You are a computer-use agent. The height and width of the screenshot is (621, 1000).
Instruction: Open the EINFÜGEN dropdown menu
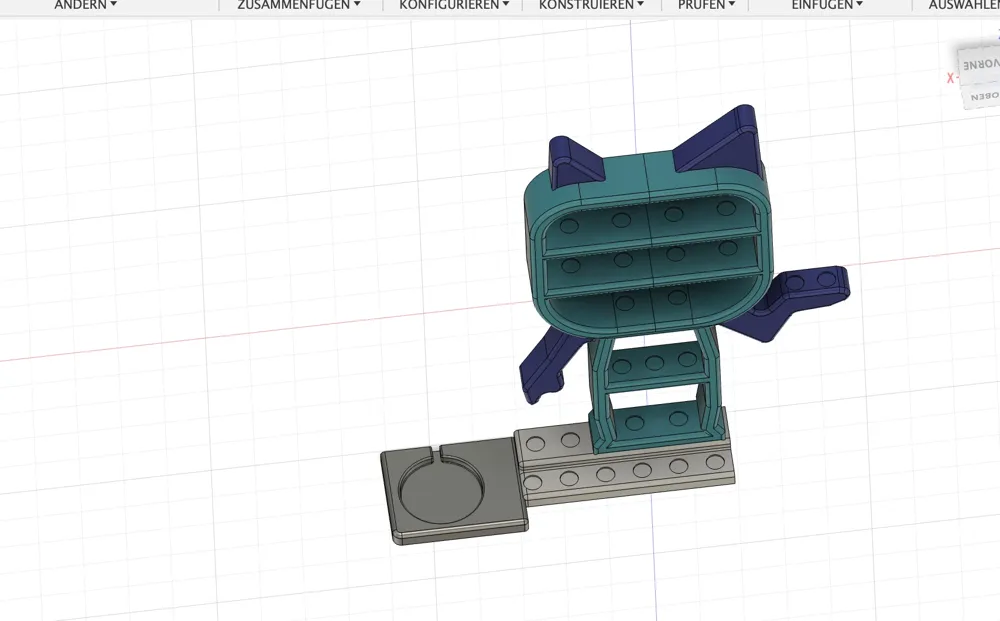[827, 4]
